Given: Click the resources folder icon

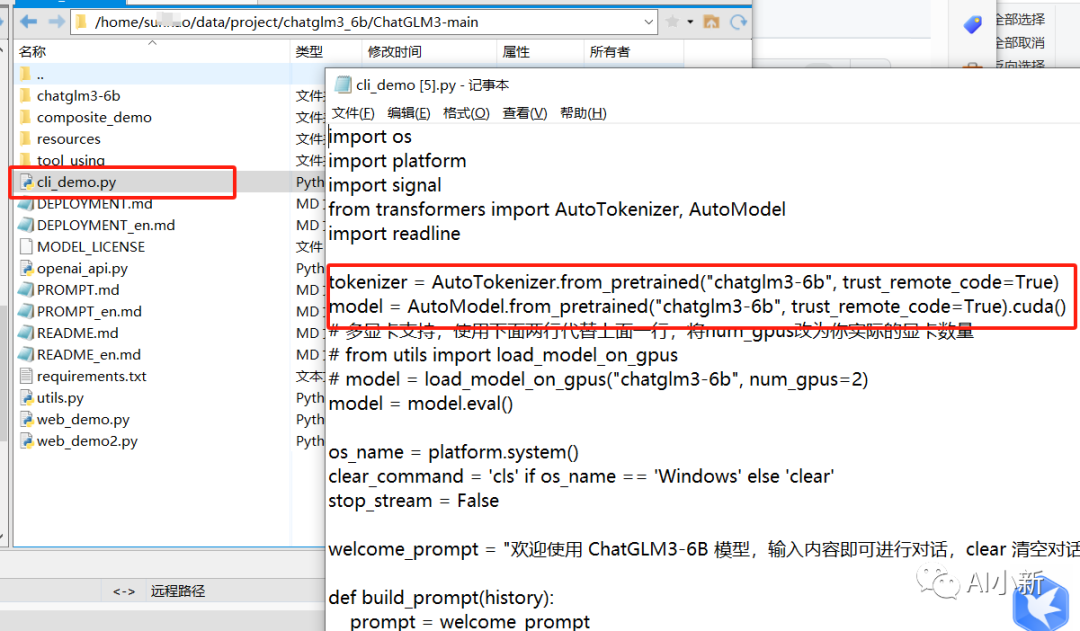Looking at the screenshot, I should click(25, 138).
